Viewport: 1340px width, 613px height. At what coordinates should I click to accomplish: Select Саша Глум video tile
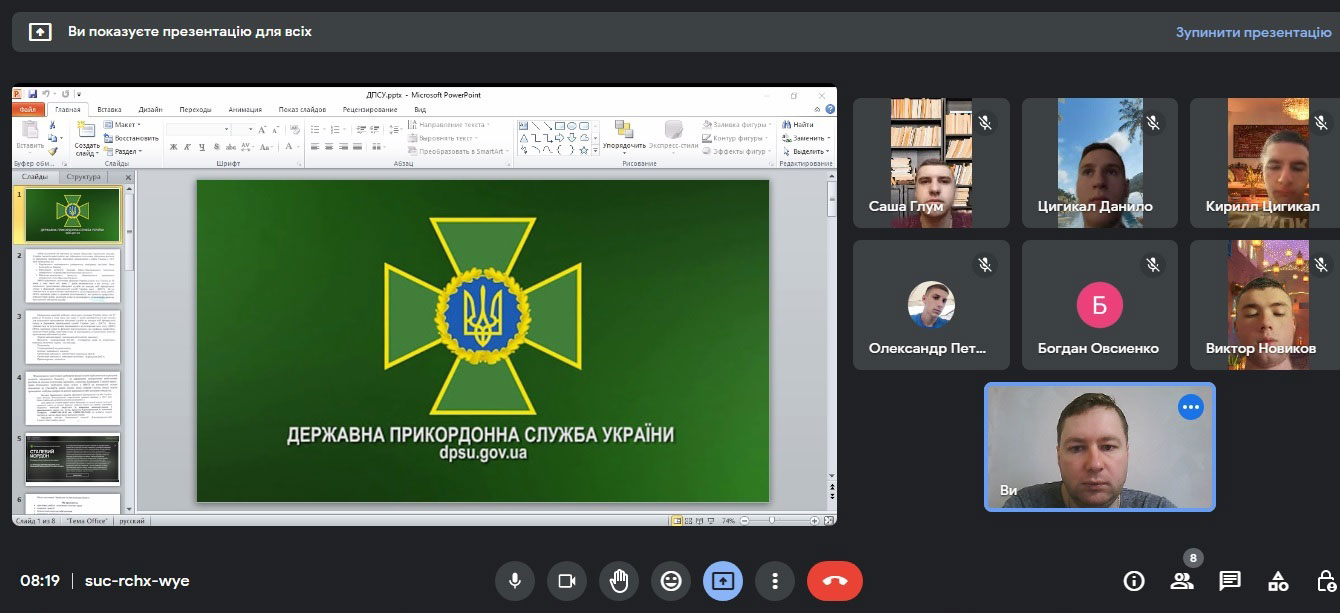click(931, 163)
